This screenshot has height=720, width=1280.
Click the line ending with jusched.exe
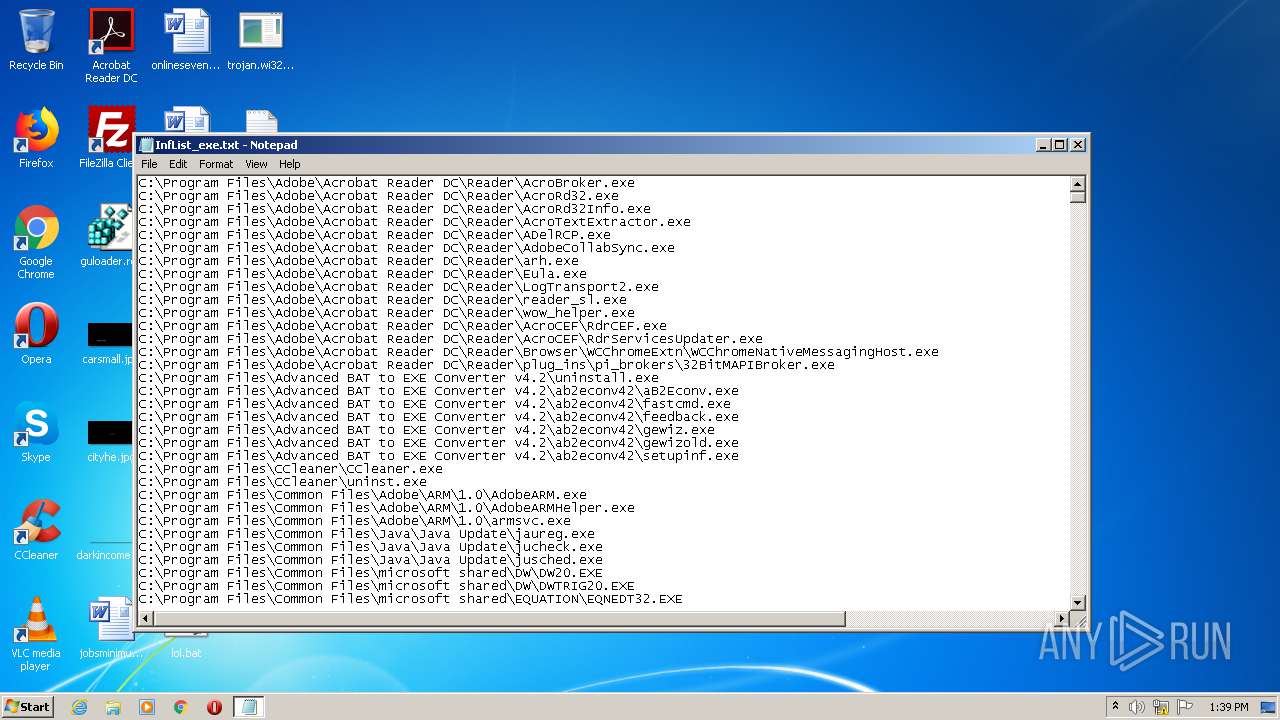coord(370,560)
